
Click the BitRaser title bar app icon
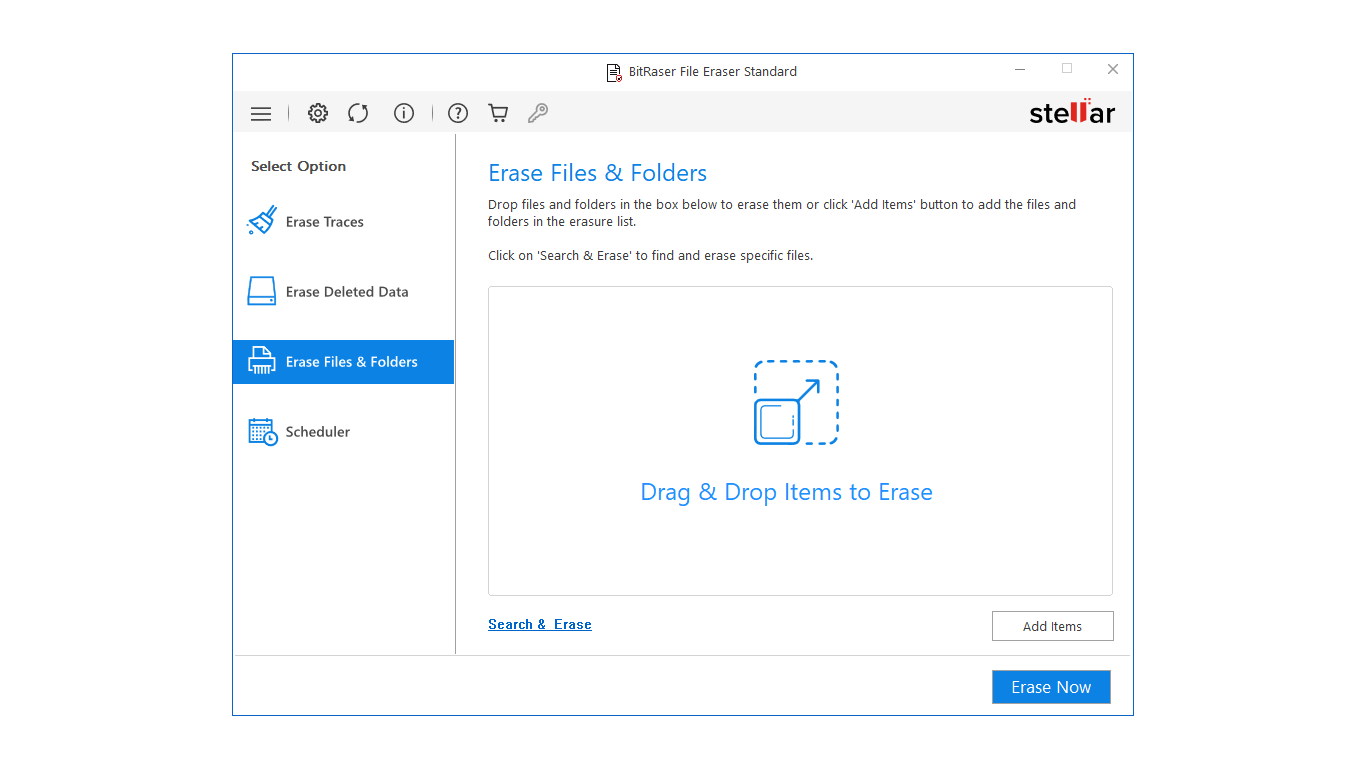point(614,72)
